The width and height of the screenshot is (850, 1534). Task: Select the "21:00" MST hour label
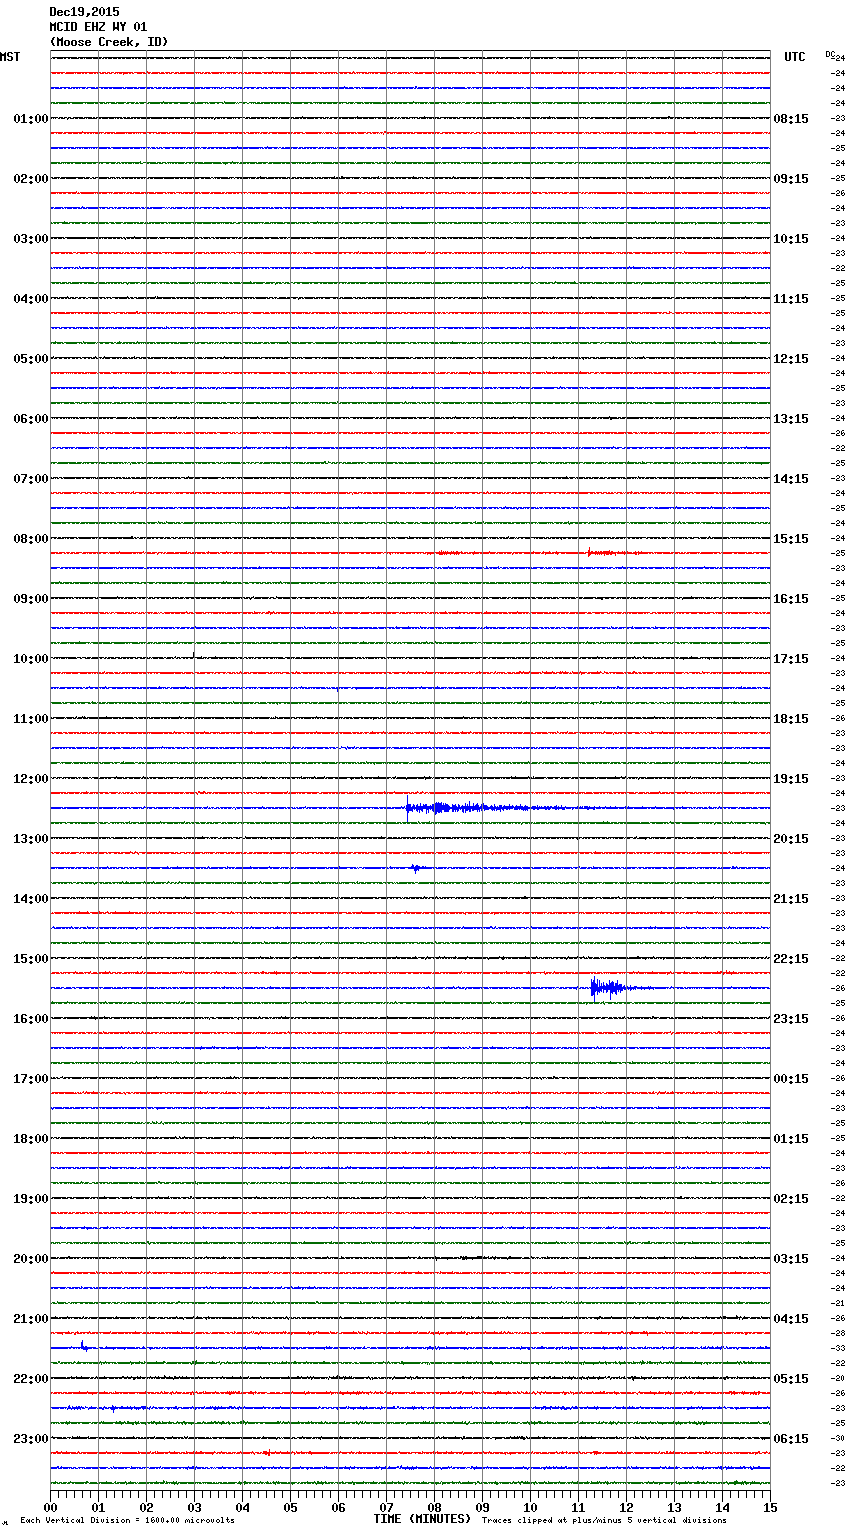pos(31,1319)
